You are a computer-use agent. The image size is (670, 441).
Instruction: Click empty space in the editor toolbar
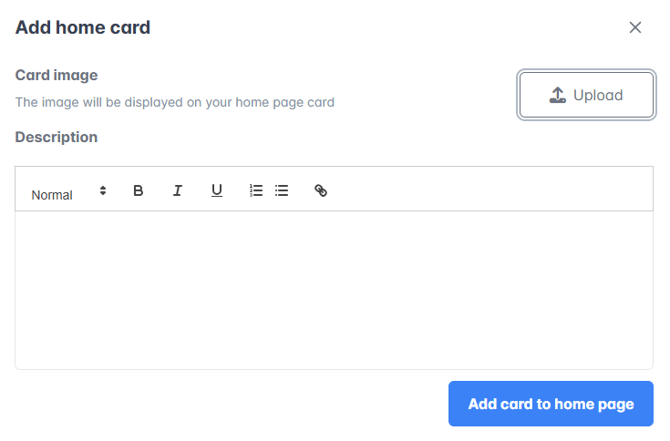pos(480,190)
